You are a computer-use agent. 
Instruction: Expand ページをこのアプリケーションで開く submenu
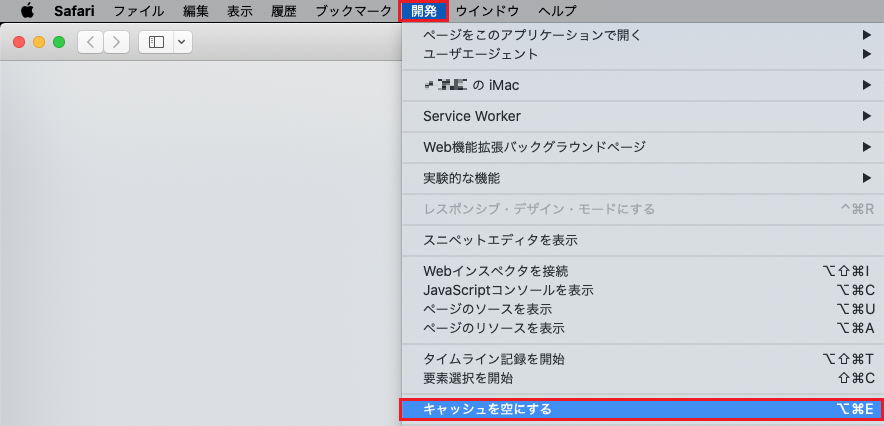(x=643, y=36)
